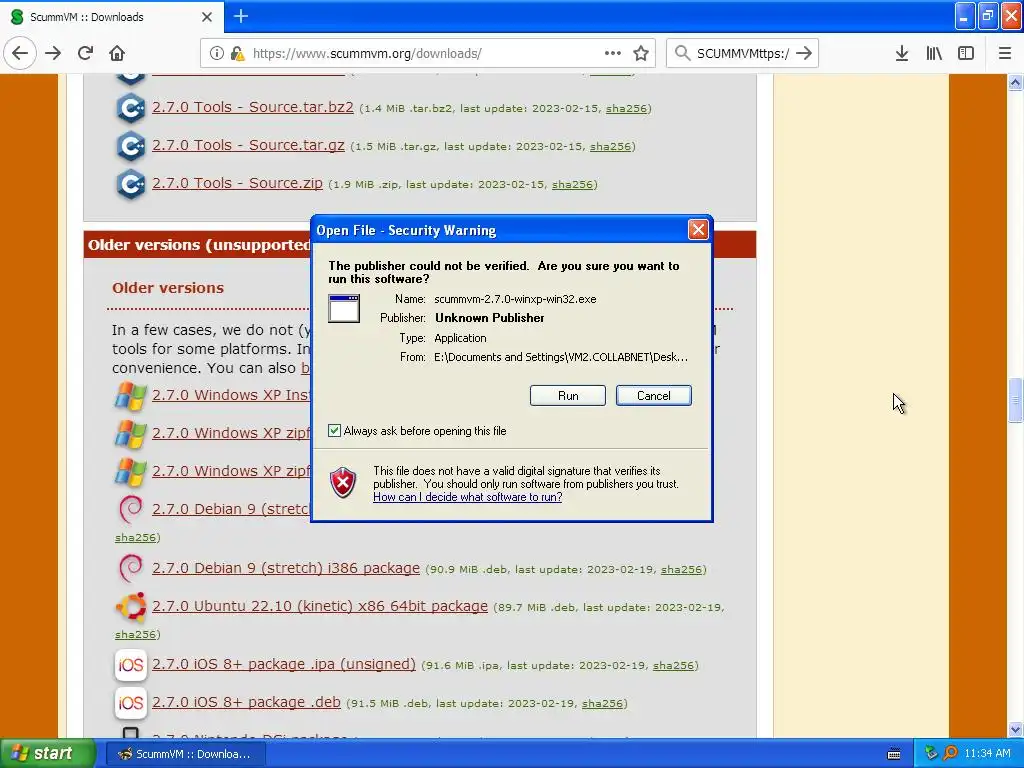The width and height of the screenshot is (1024, 768).
Task: Open 2.7.0 Debian 9 (stretch) i386 package link
Action: [286, 568]
